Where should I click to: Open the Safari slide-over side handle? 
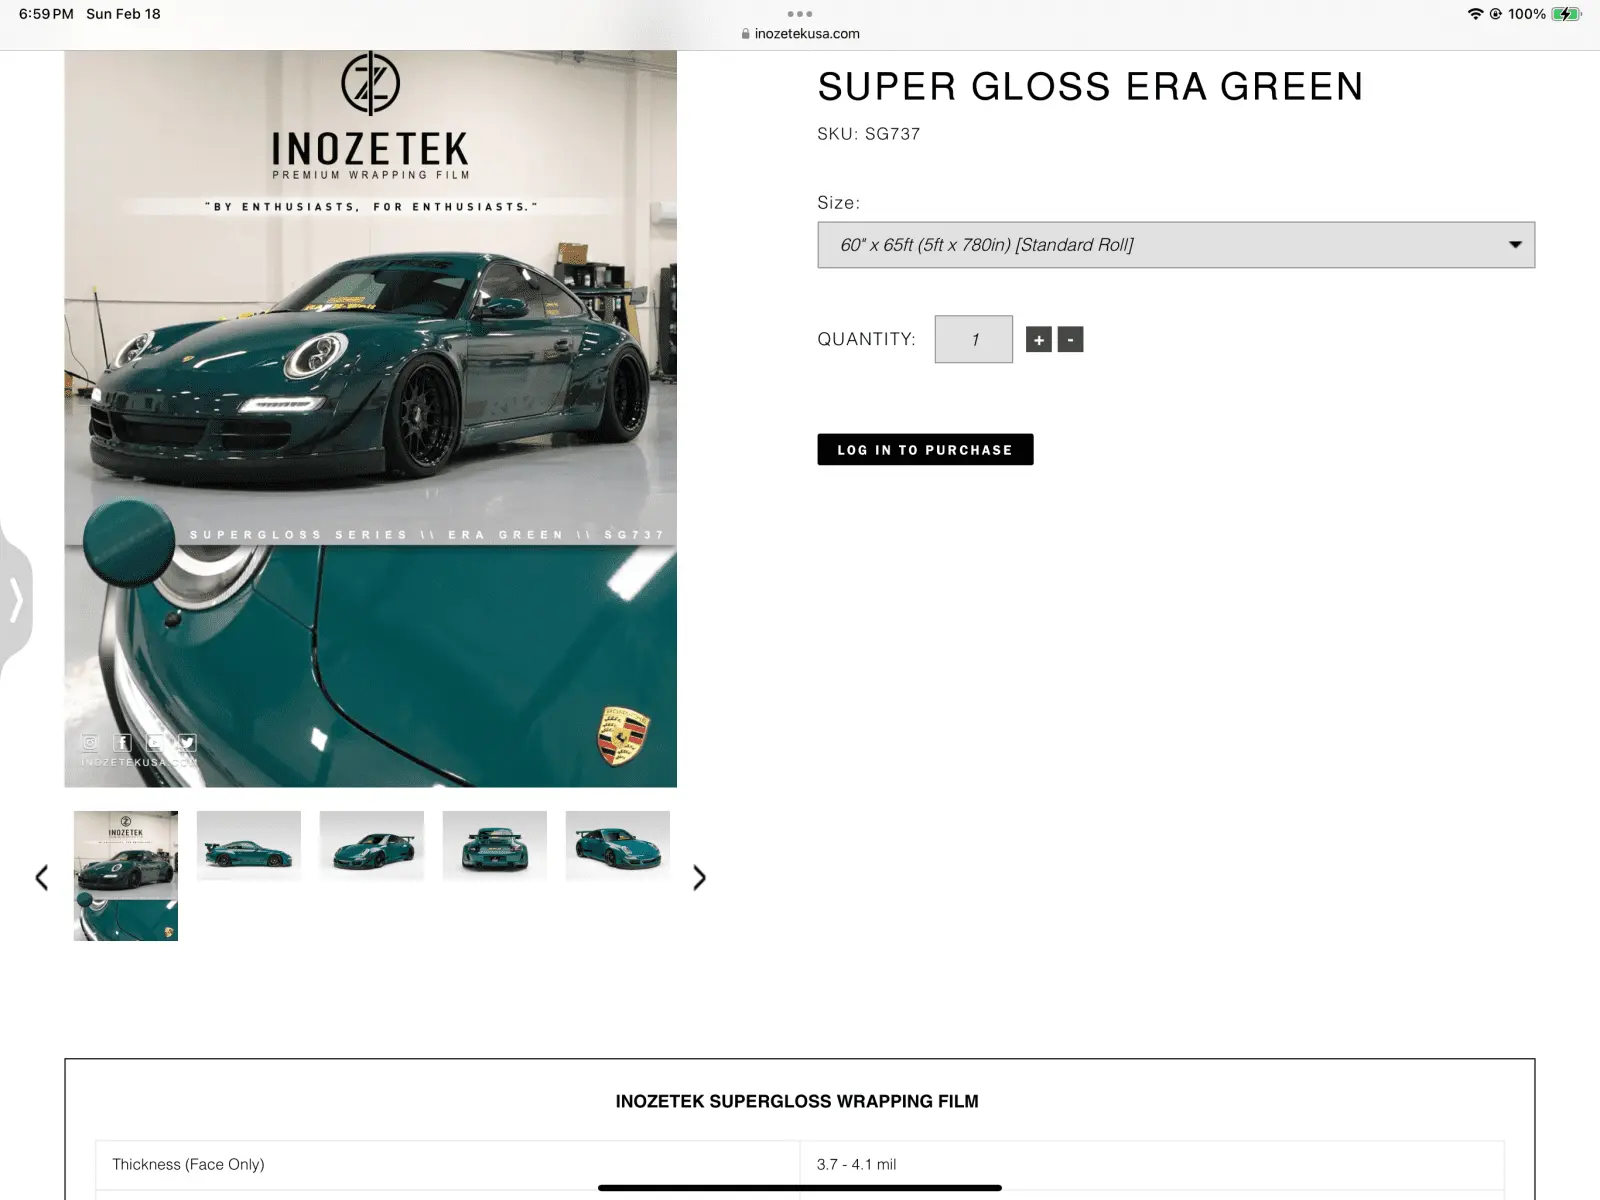(x=15, y=600)
